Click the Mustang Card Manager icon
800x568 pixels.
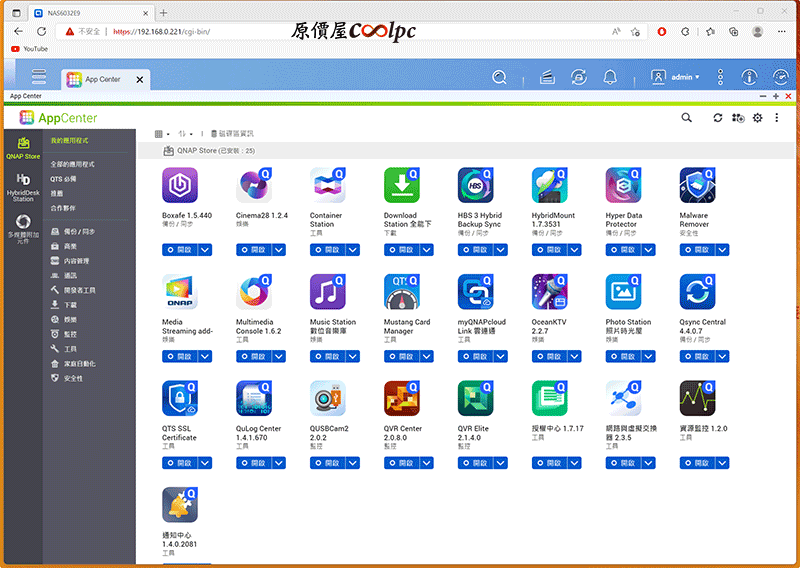tap(402, 292)
